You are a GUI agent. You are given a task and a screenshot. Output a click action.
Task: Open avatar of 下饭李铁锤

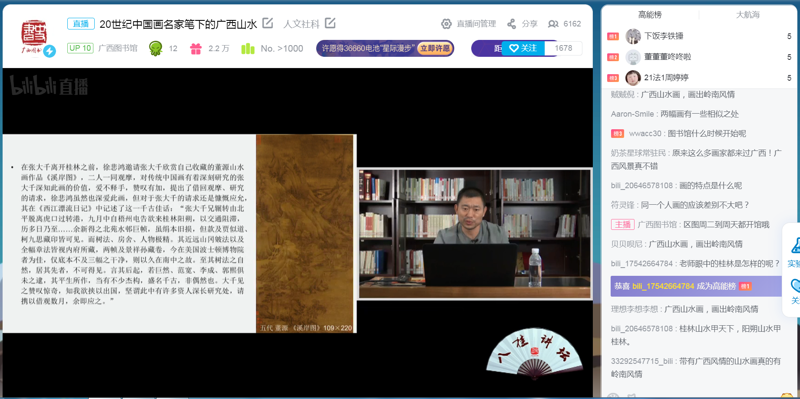(633, 36)
